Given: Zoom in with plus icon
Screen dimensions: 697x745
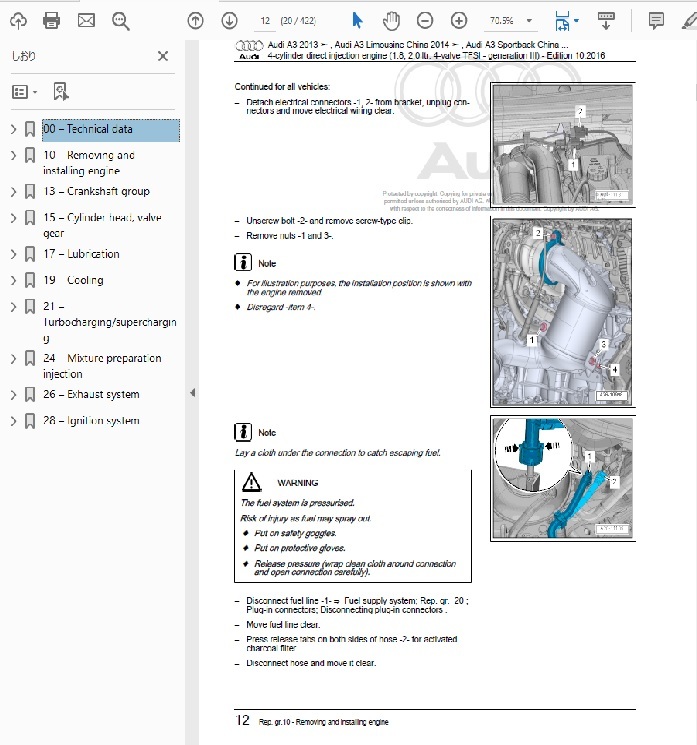Looking at the screenshot, I should tap(458, 21).
